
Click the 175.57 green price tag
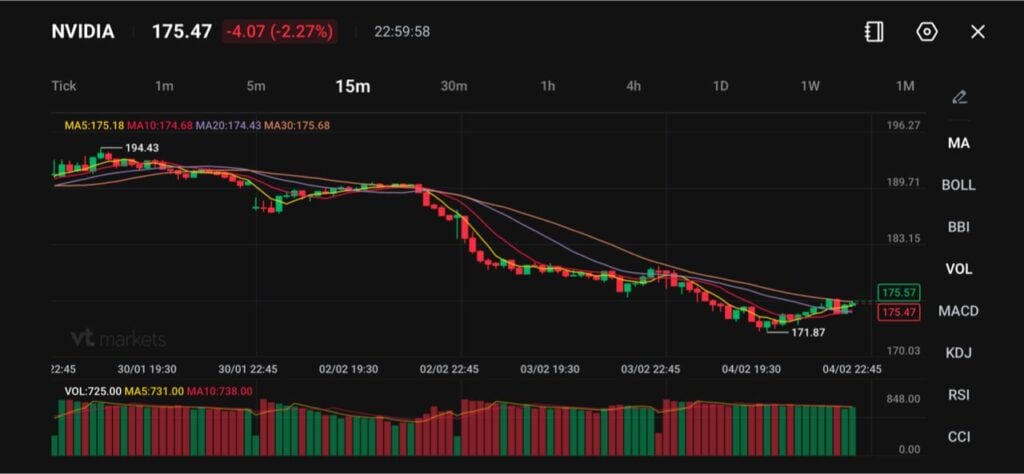[x=897, y=292]
